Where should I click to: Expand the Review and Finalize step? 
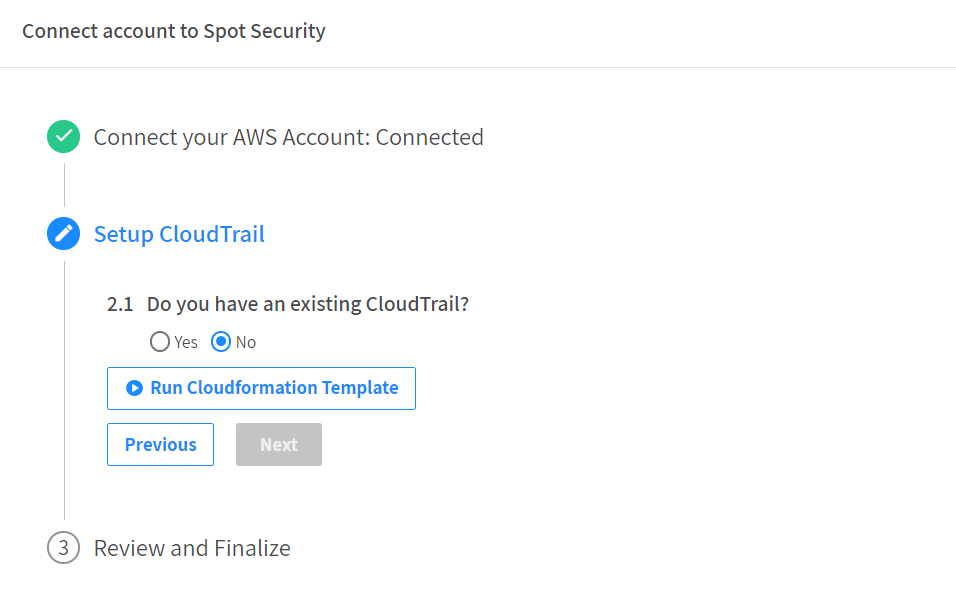[x=192, y=548]
